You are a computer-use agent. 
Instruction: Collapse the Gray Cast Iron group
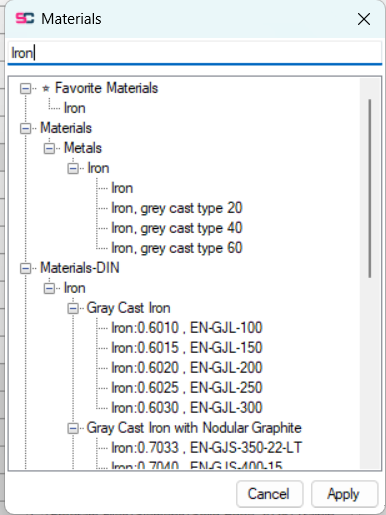point(73,309)
